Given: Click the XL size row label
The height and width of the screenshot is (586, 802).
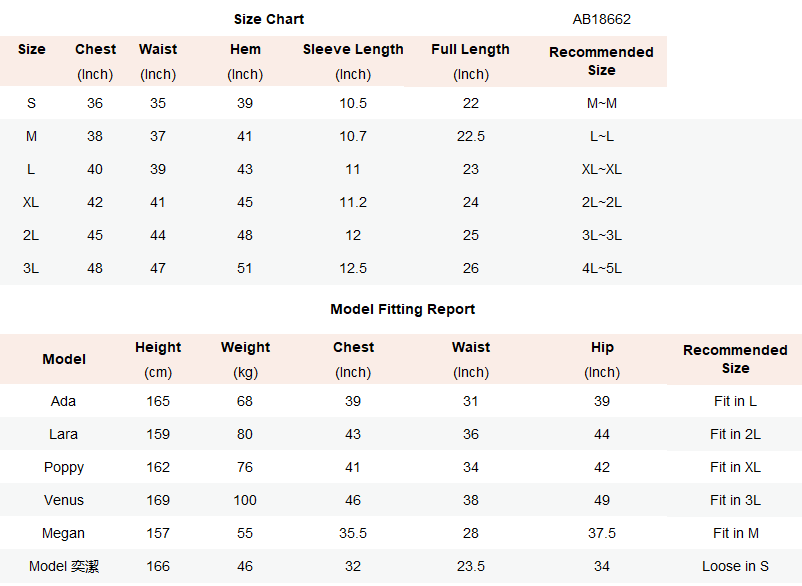Looking at the screenshot, I should [x=31, y=202].
